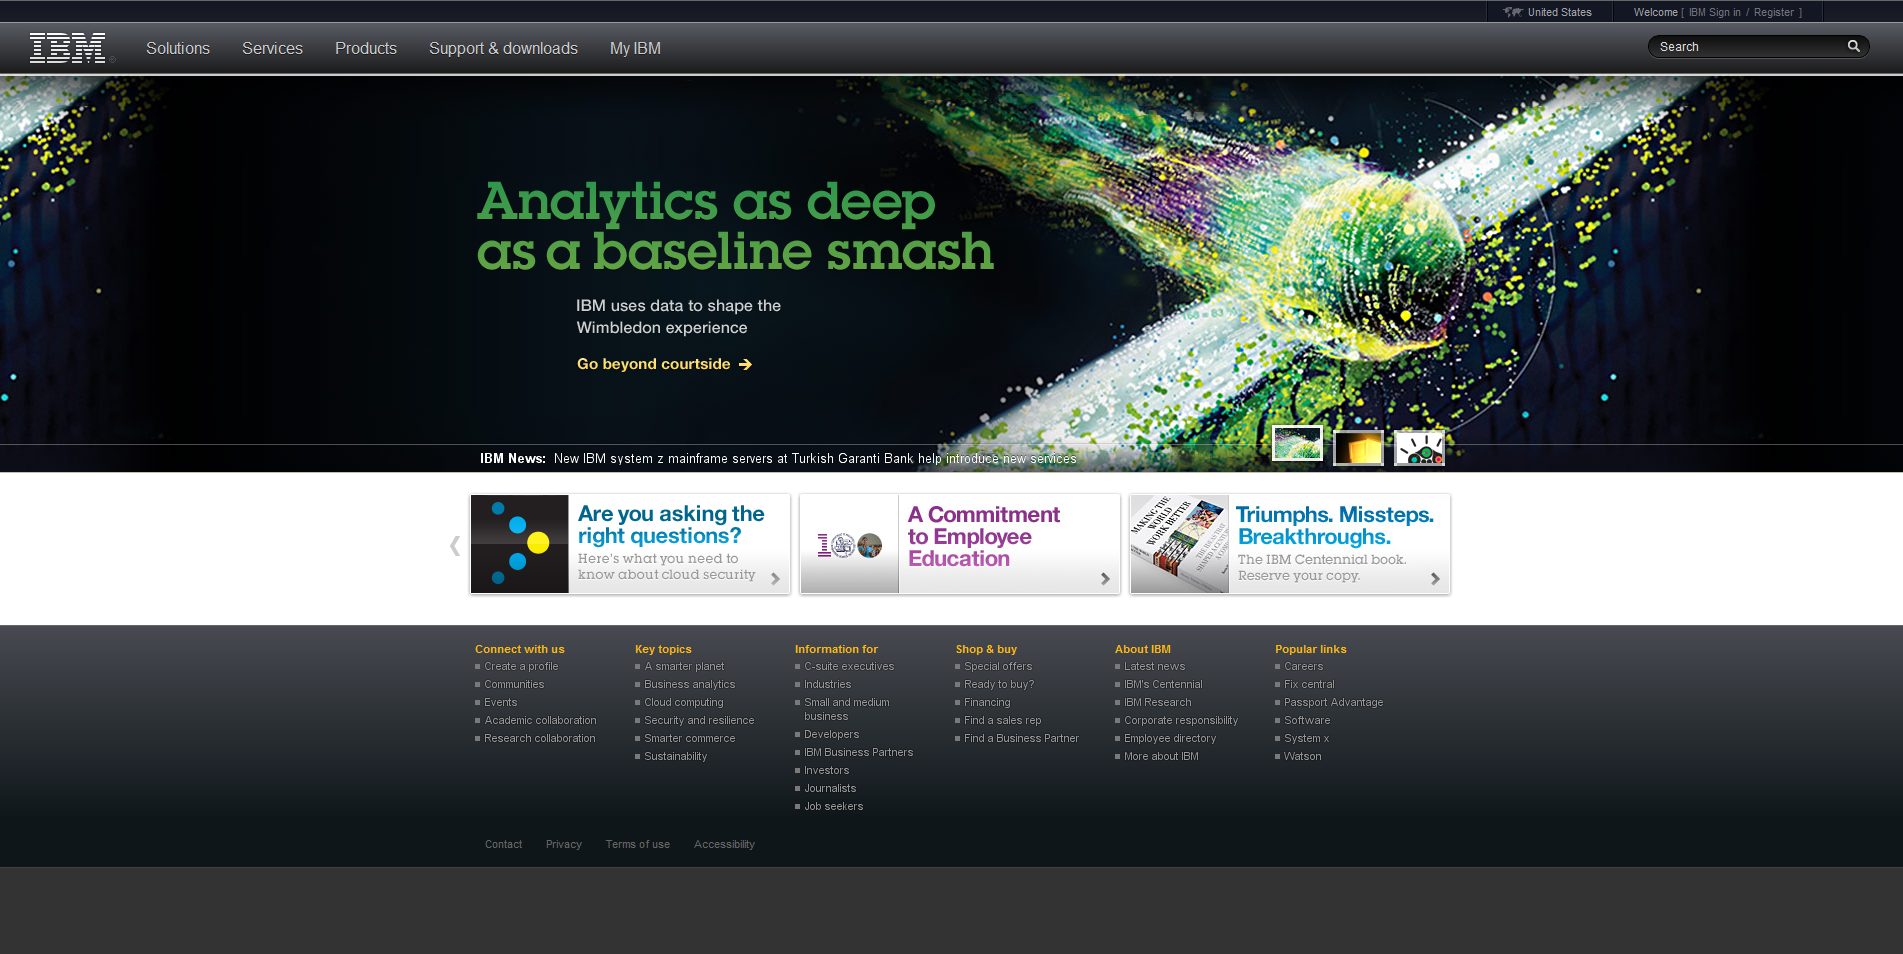Click the IBM Sign in link

pos(1714,13)
